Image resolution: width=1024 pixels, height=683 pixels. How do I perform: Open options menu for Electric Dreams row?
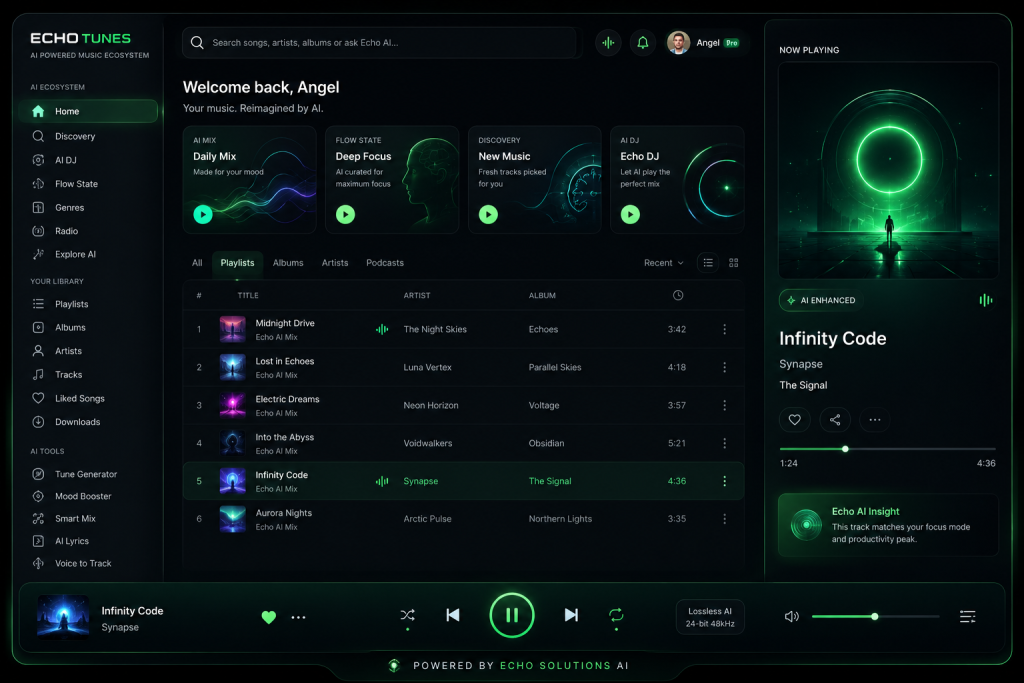pyautogui.click(x=724, y=405)
